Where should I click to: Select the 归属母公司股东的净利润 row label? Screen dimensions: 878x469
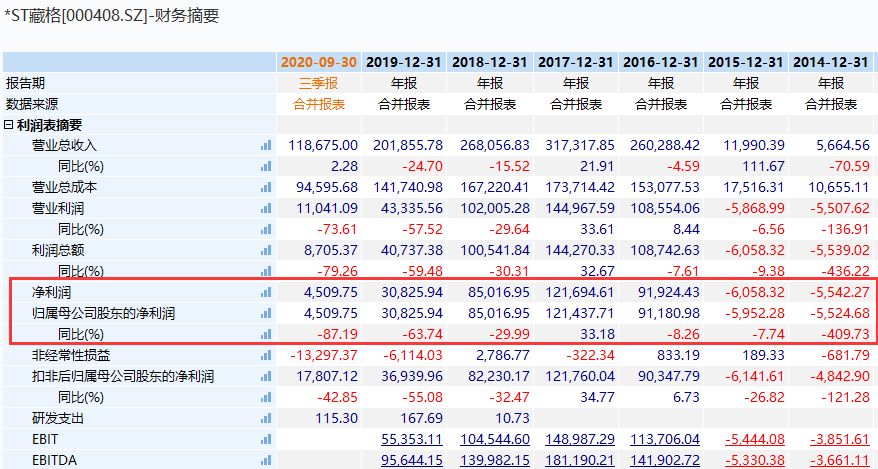tap(104, 313)
